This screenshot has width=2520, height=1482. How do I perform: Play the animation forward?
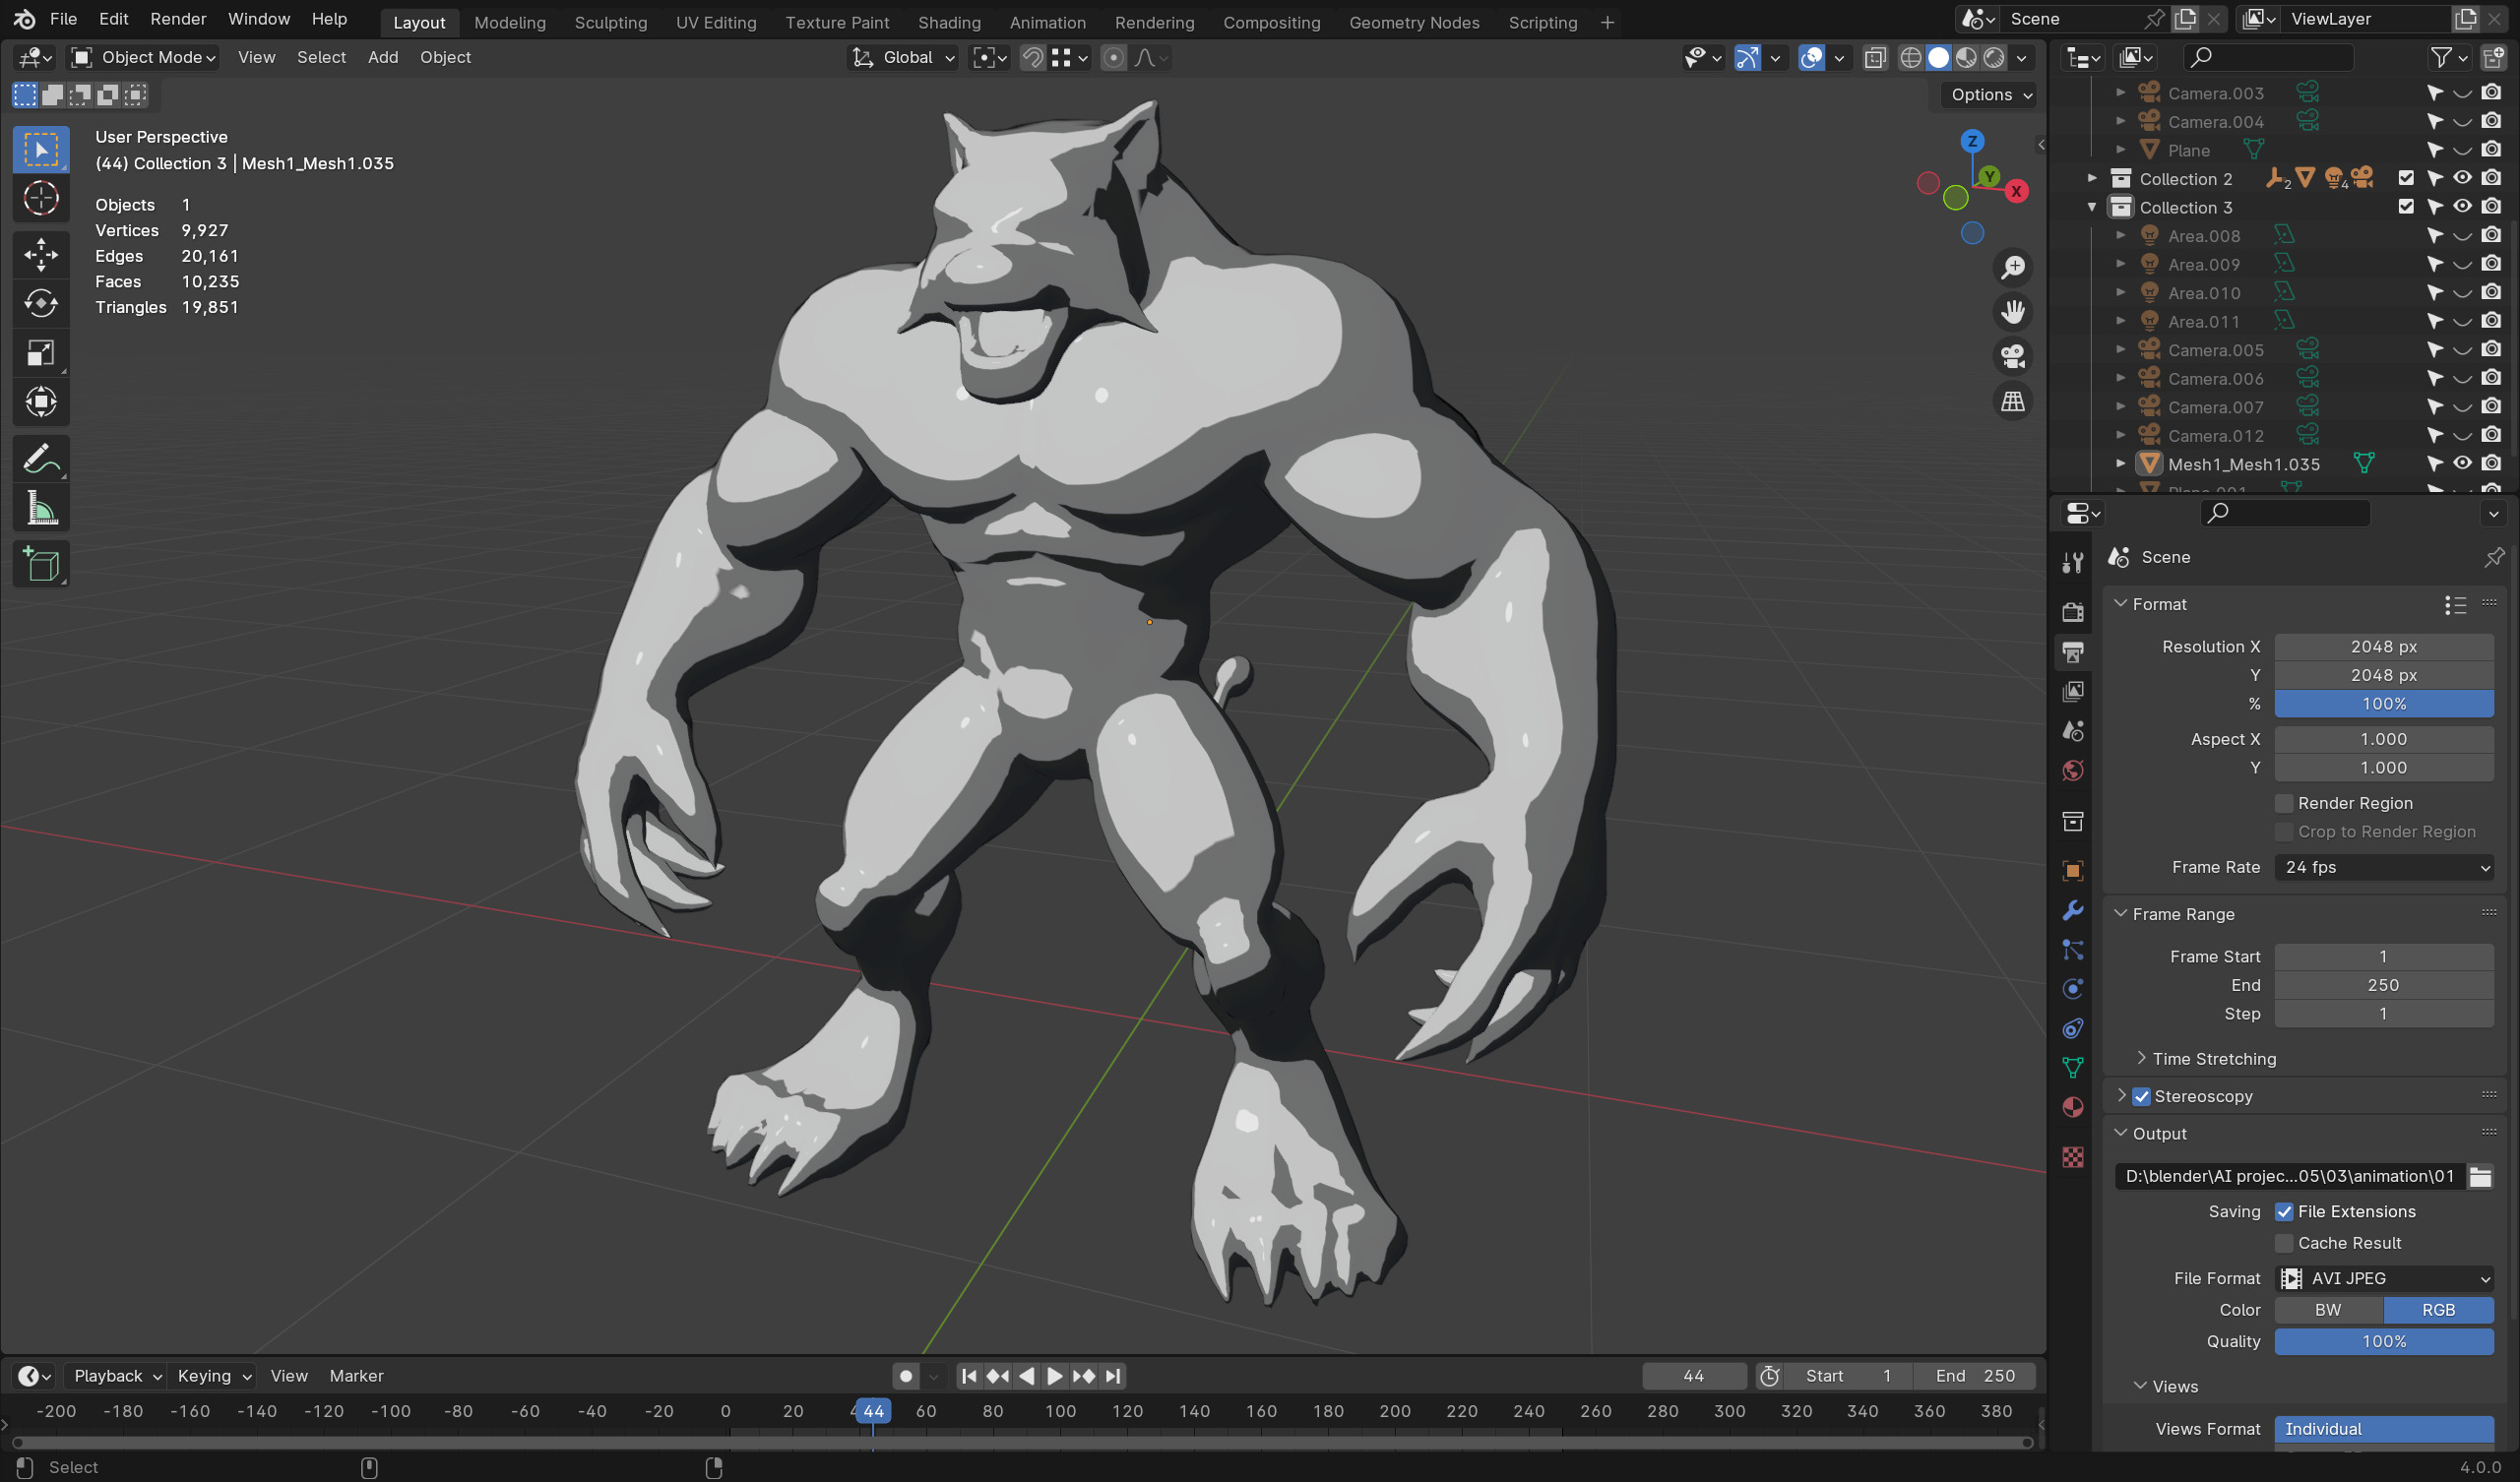1054,1376
